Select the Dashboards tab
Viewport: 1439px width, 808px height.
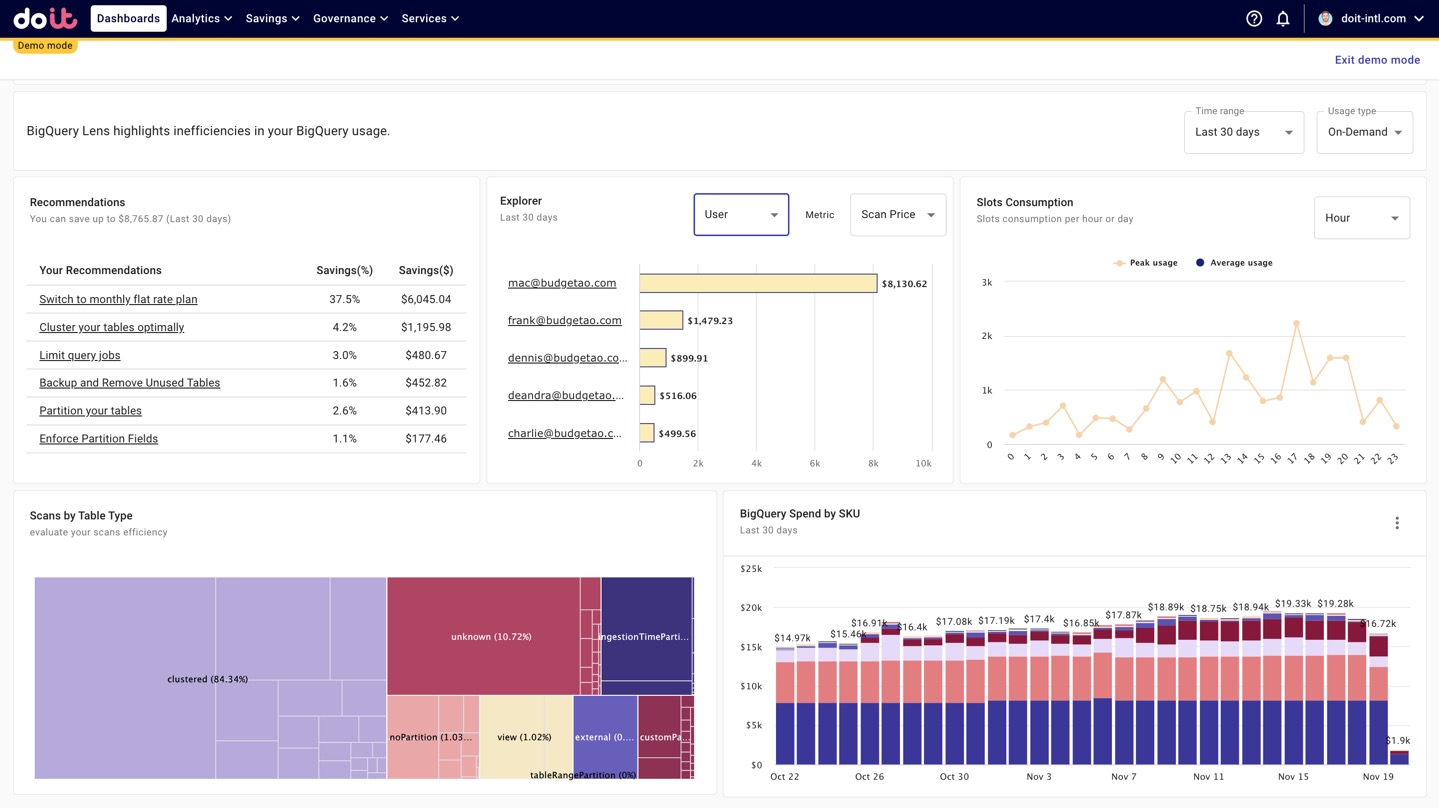128,18
